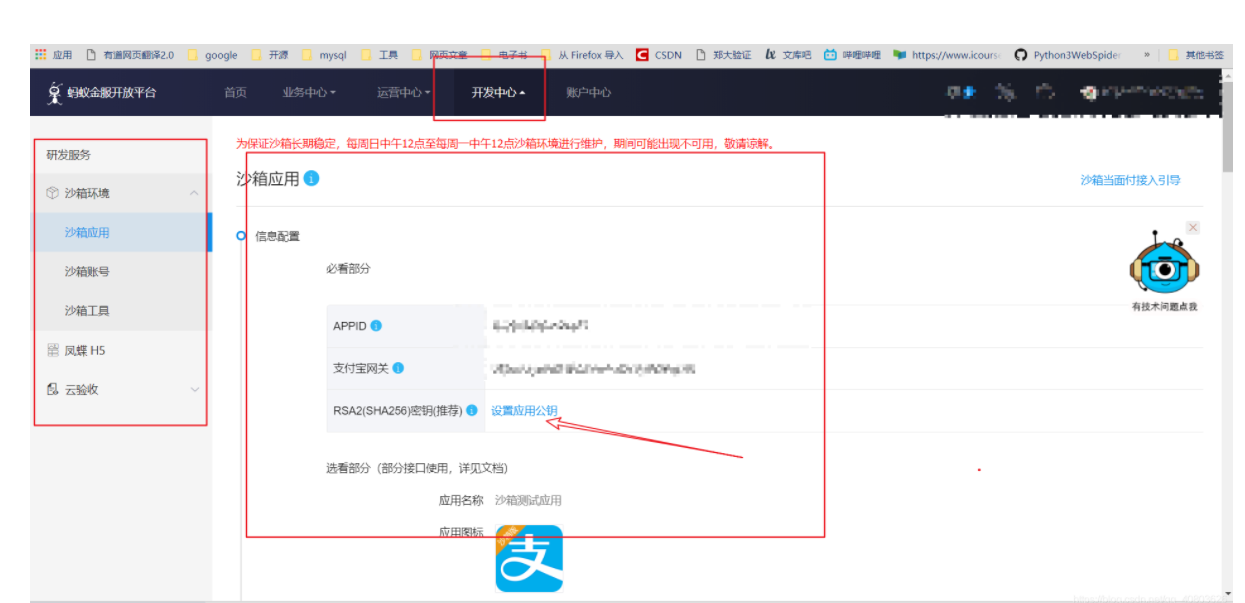Open the Python3WebSpider GitHub bookmark
The width and height of the screenshot is (1245, 603).
pyautogui.click(x=1068, y=55)
